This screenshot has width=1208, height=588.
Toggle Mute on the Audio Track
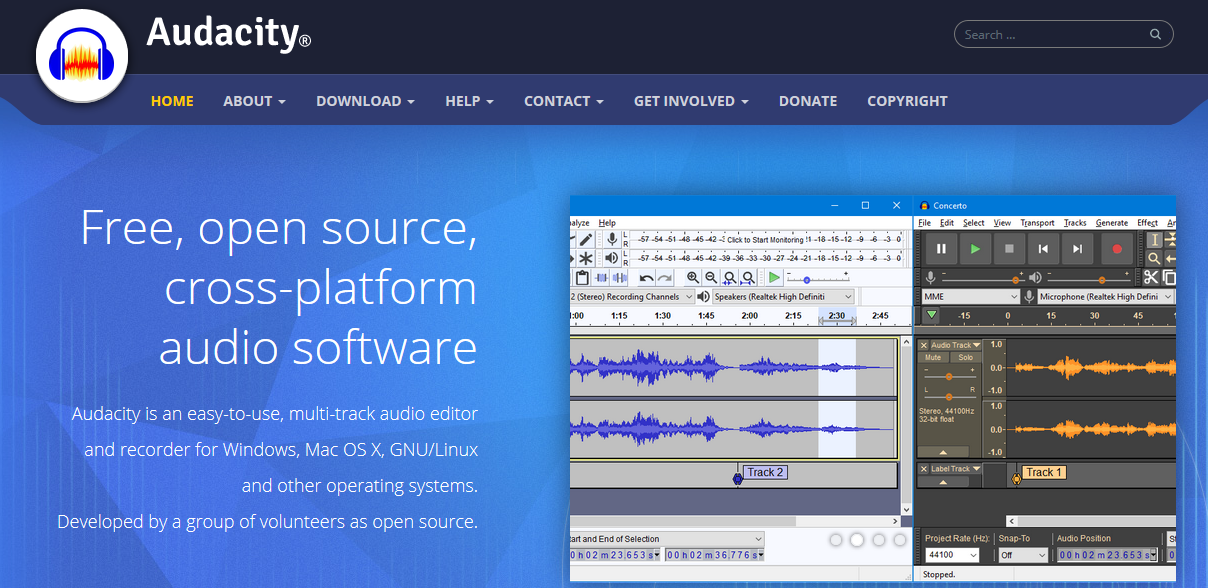coord(933,357)
